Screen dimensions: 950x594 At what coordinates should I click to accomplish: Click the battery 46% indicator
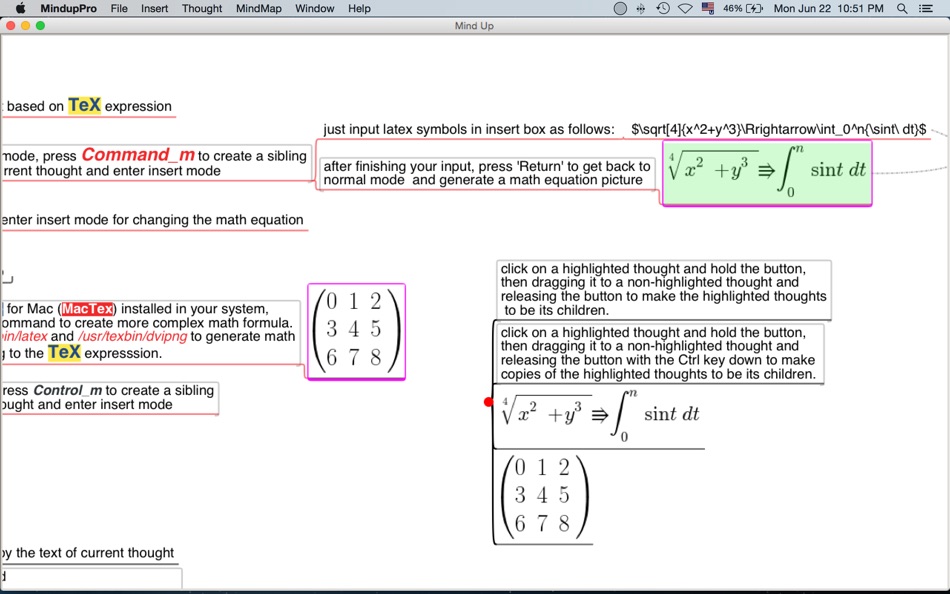743,8
